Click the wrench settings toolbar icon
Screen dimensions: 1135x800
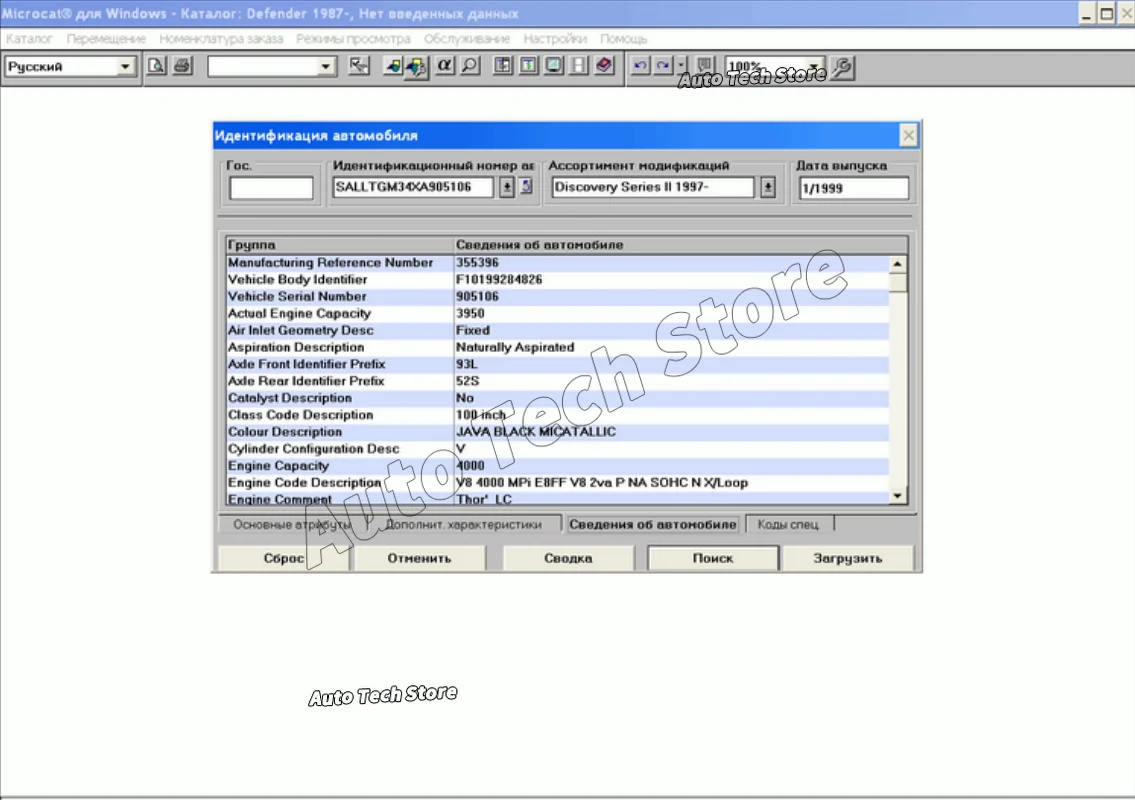pyautogui.click(x=842, y=67)
